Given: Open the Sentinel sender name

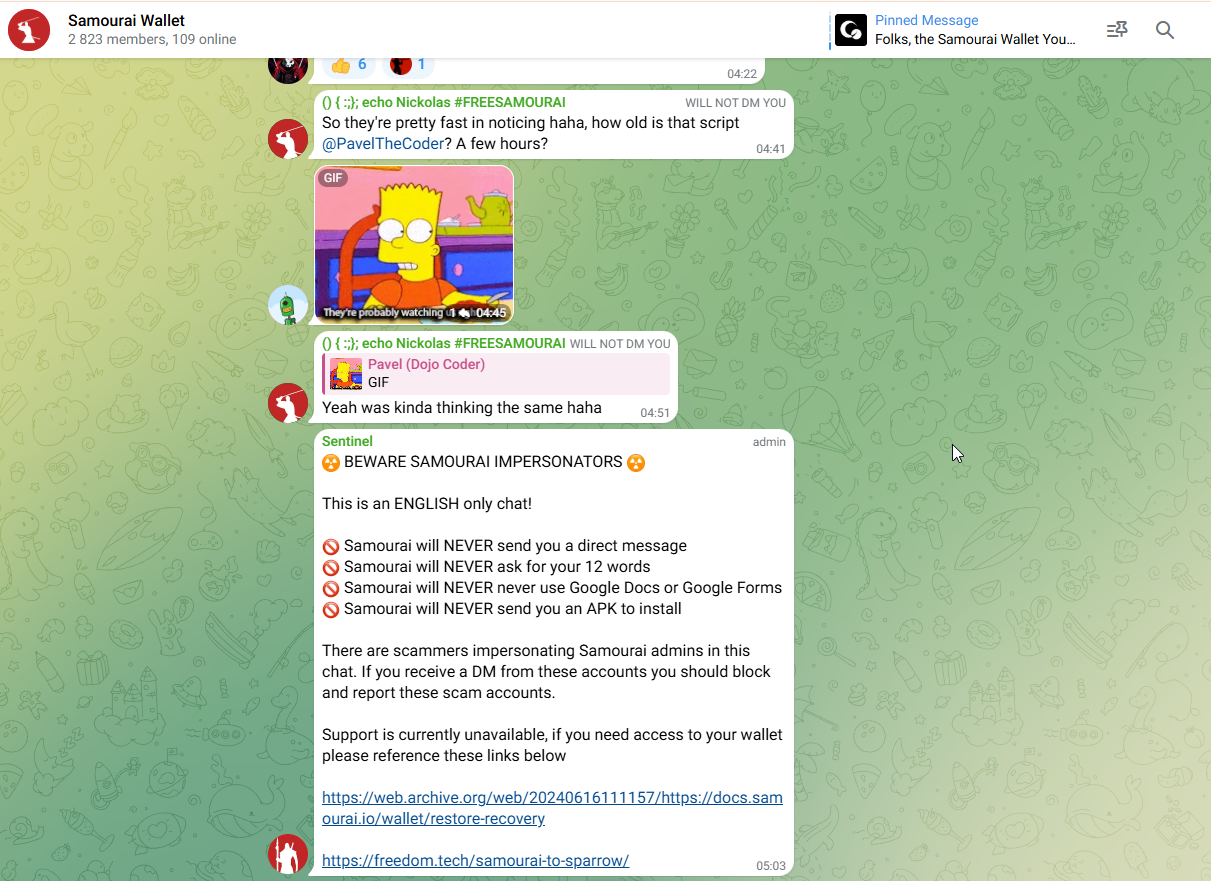Looking at the screenshot, I should click(347, 441).
